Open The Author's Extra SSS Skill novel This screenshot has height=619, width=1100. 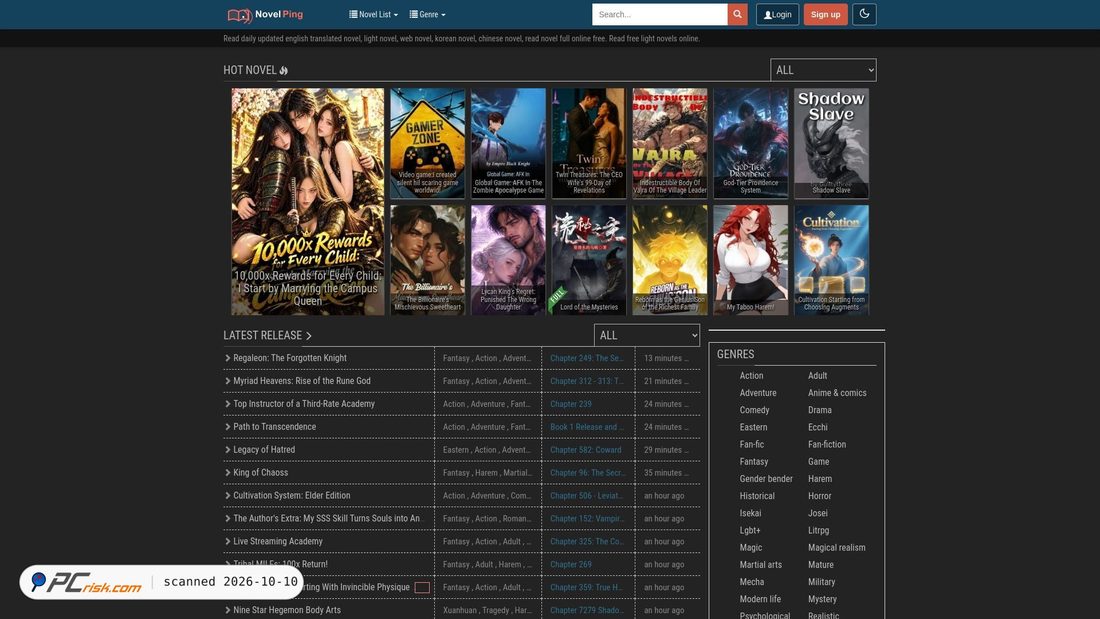pyautogui.click(x=326, y=519)
